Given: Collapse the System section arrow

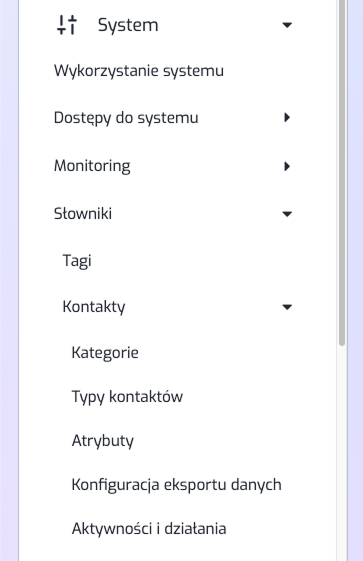Looking at the screenshot, I should (x=287, y=25).
